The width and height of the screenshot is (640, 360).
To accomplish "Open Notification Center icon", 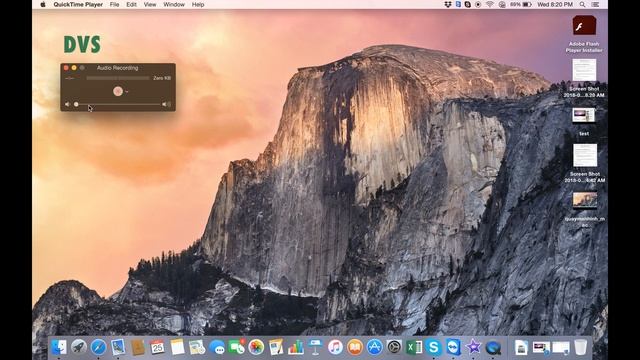I will coord(596,4).
